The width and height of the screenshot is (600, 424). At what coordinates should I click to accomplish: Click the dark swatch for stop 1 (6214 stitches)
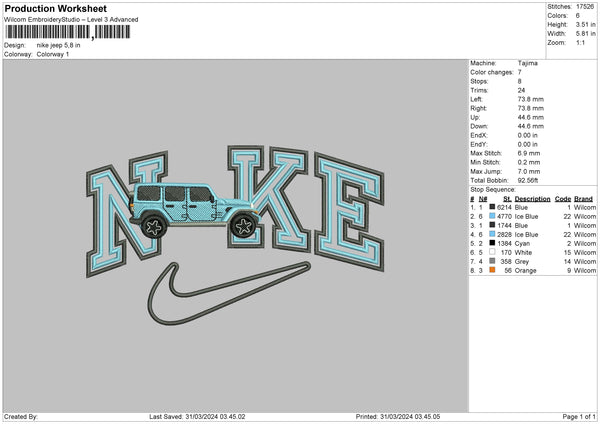point(492,207)
